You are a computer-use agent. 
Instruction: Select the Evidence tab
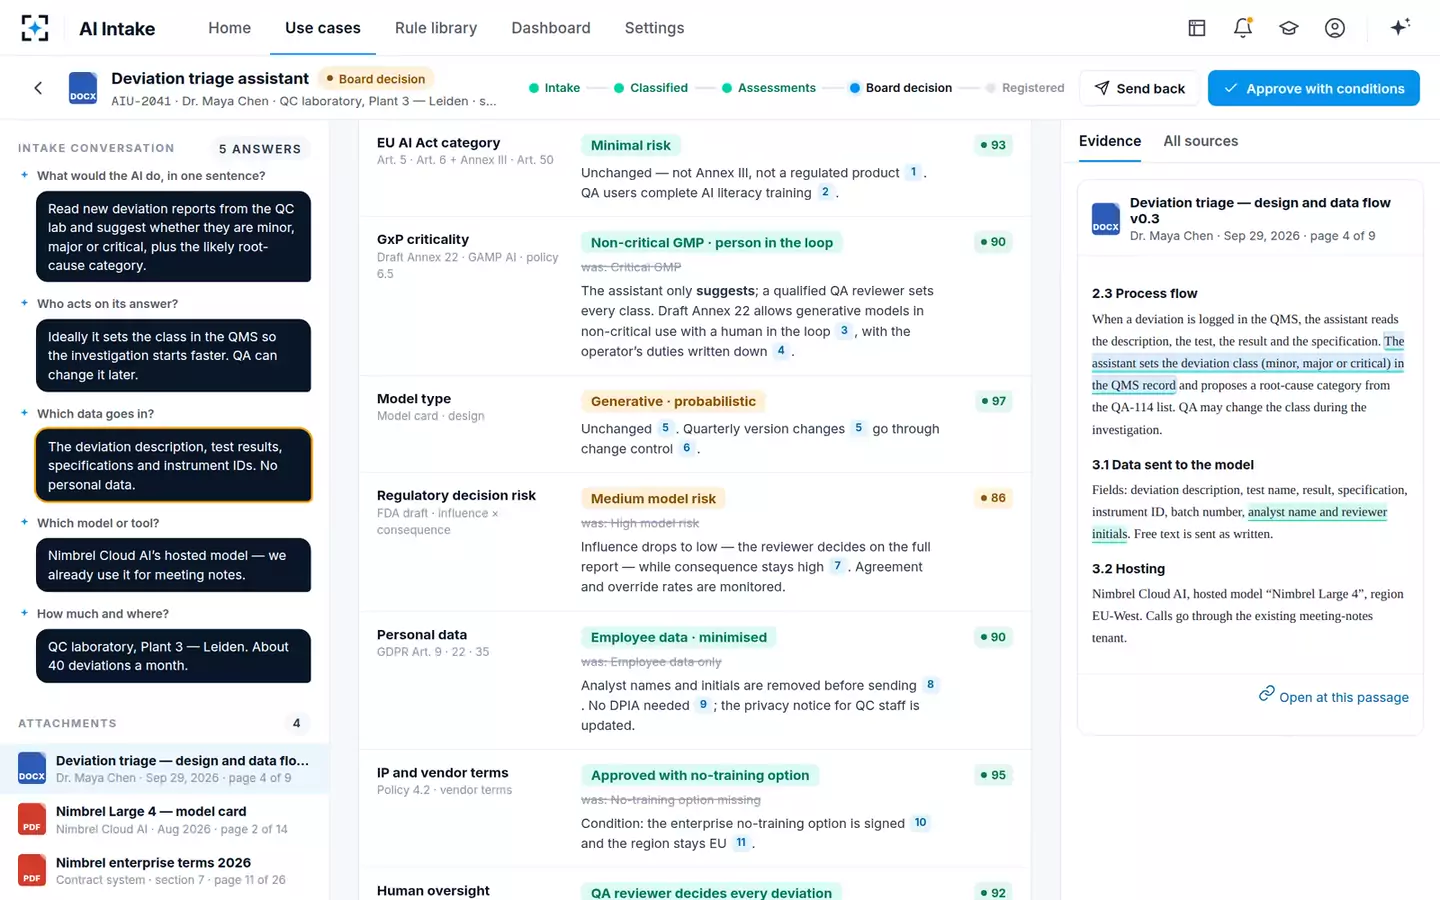tap(1110, 141)
